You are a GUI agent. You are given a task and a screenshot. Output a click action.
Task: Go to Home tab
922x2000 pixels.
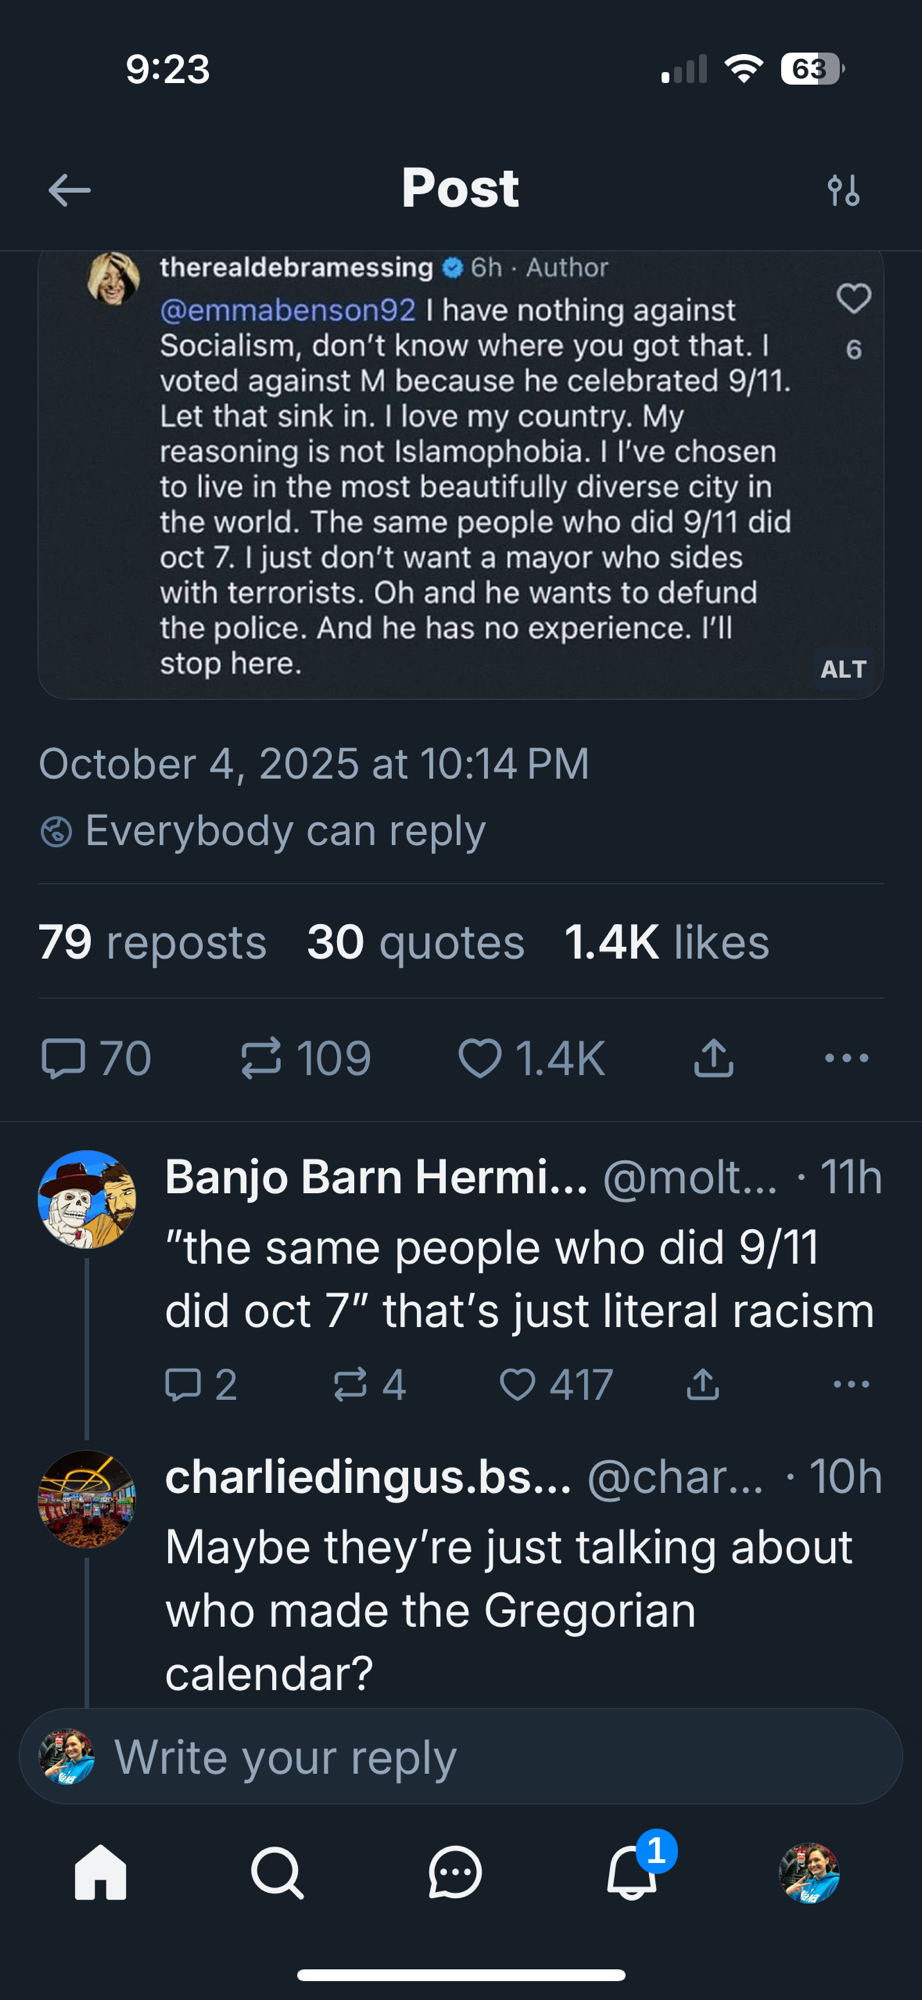tap(101, 1872)
